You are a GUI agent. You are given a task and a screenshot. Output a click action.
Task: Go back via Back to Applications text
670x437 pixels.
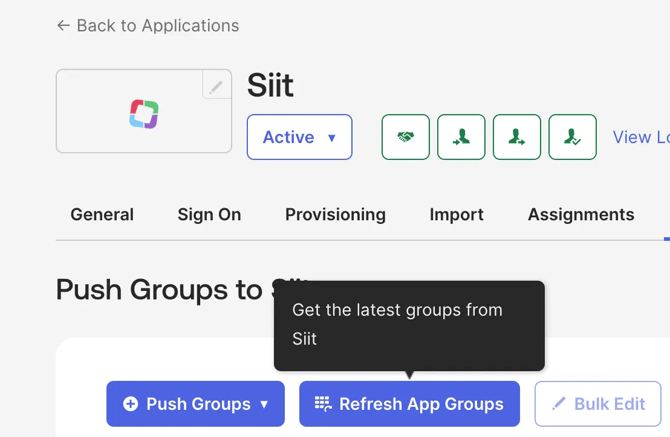[157, 26]
